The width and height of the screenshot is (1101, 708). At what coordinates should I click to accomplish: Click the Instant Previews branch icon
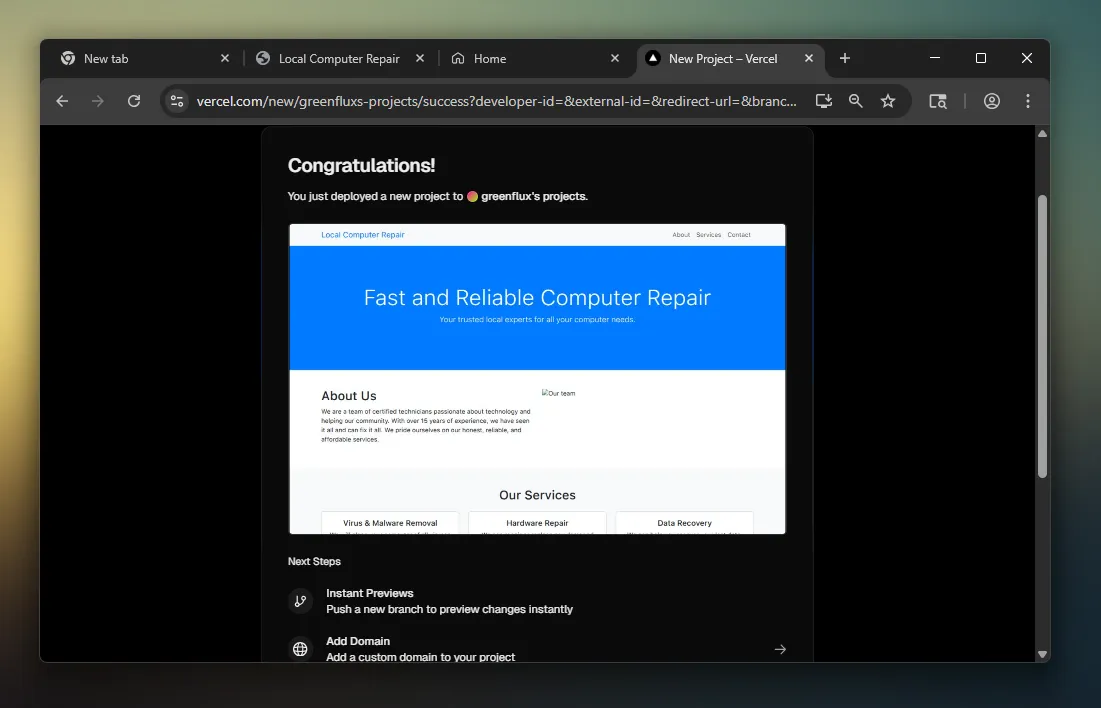click(x=300, y=601)
